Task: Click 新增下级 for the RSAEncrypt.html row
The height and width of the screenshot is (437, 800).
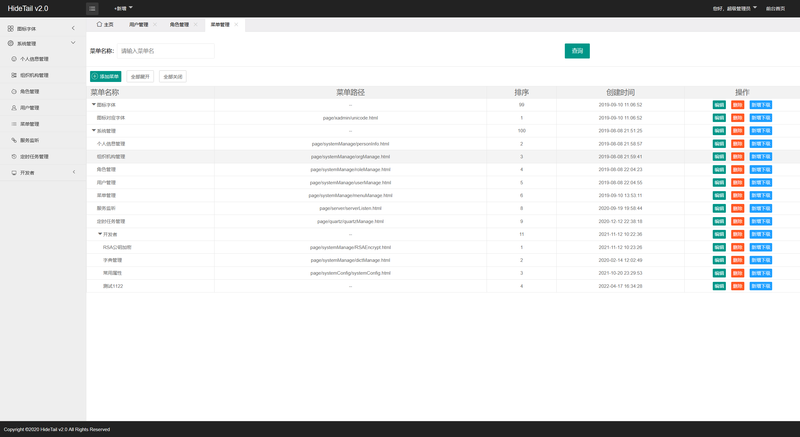Action: click(x=761, y=247)
